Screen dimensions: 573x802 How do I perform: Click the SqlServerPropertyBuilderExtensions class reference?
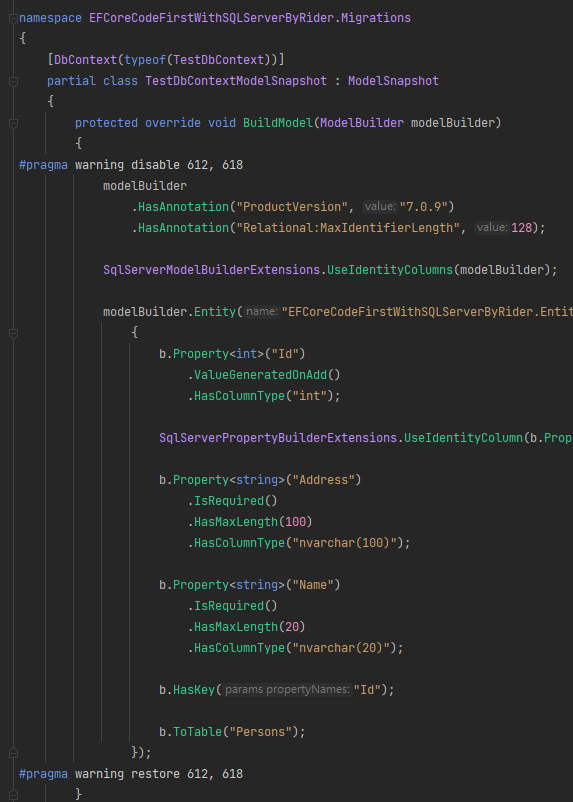pyautogui.click(x=278, y=438)
